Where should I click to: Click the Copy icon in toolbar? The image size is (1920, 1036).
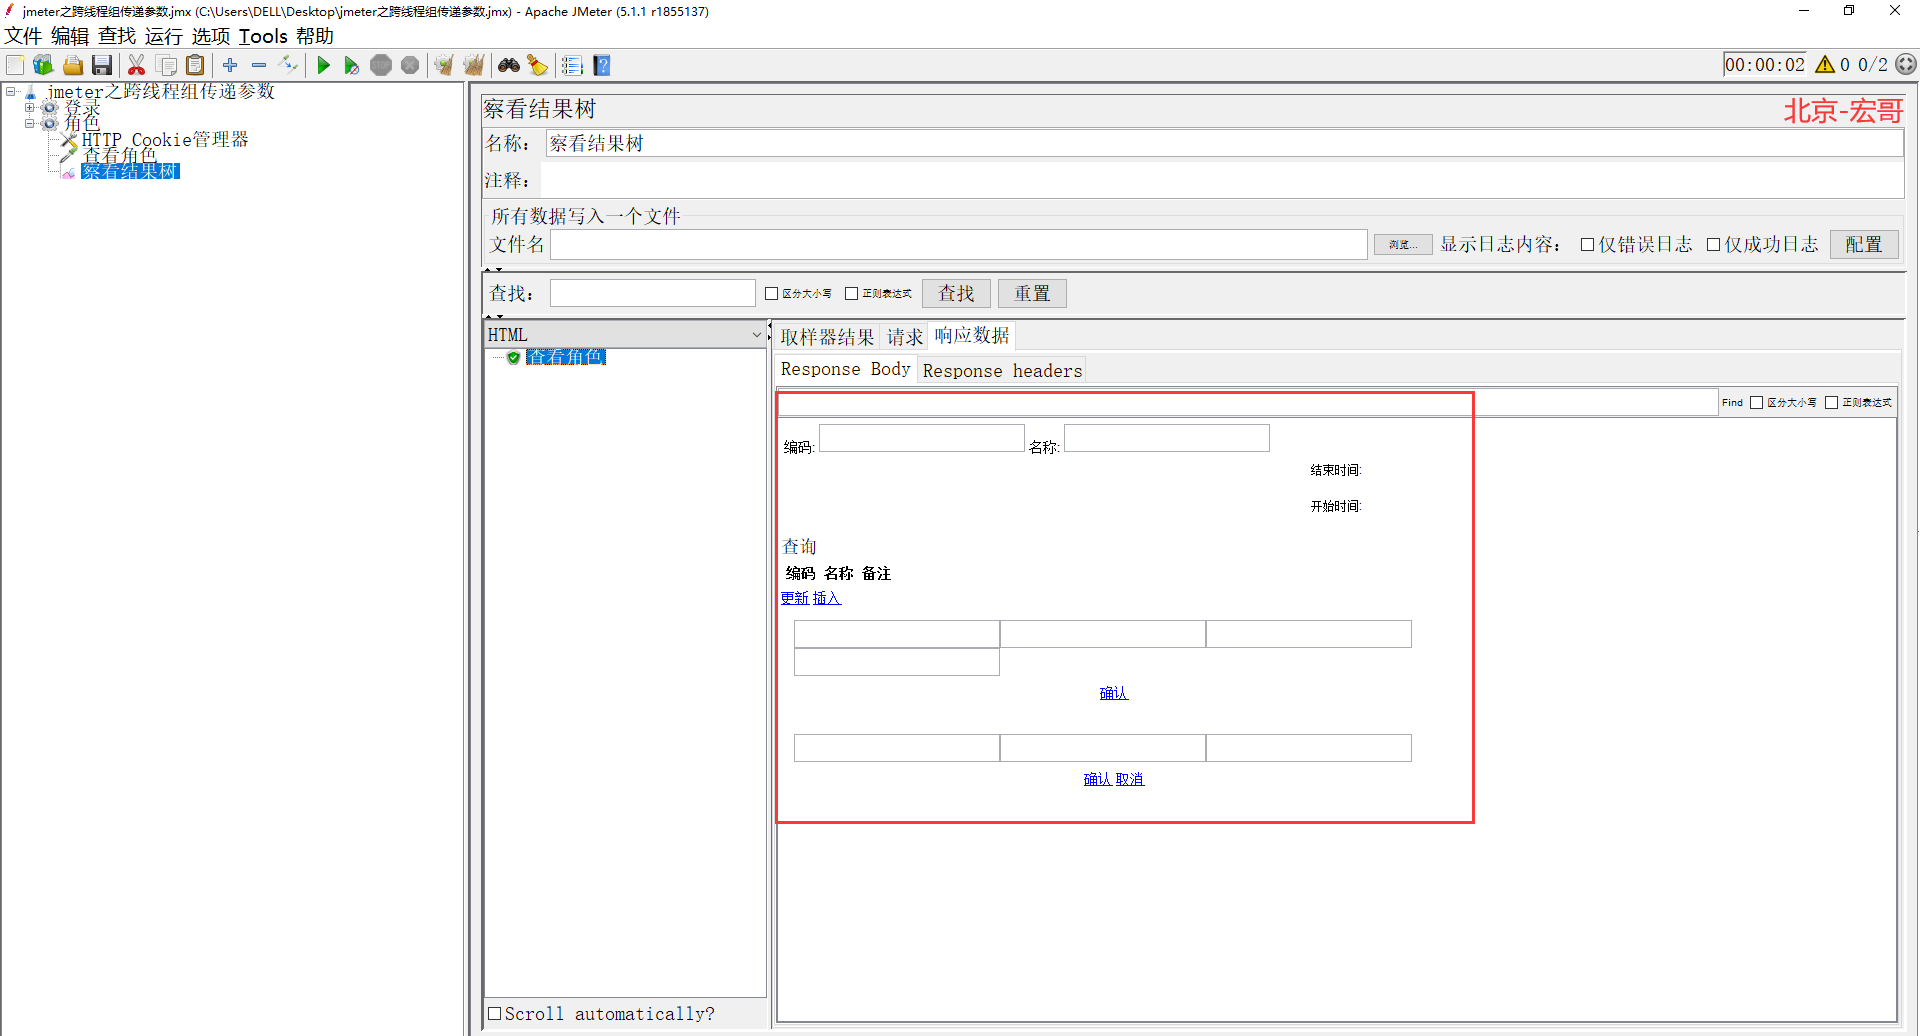(167, 66)
